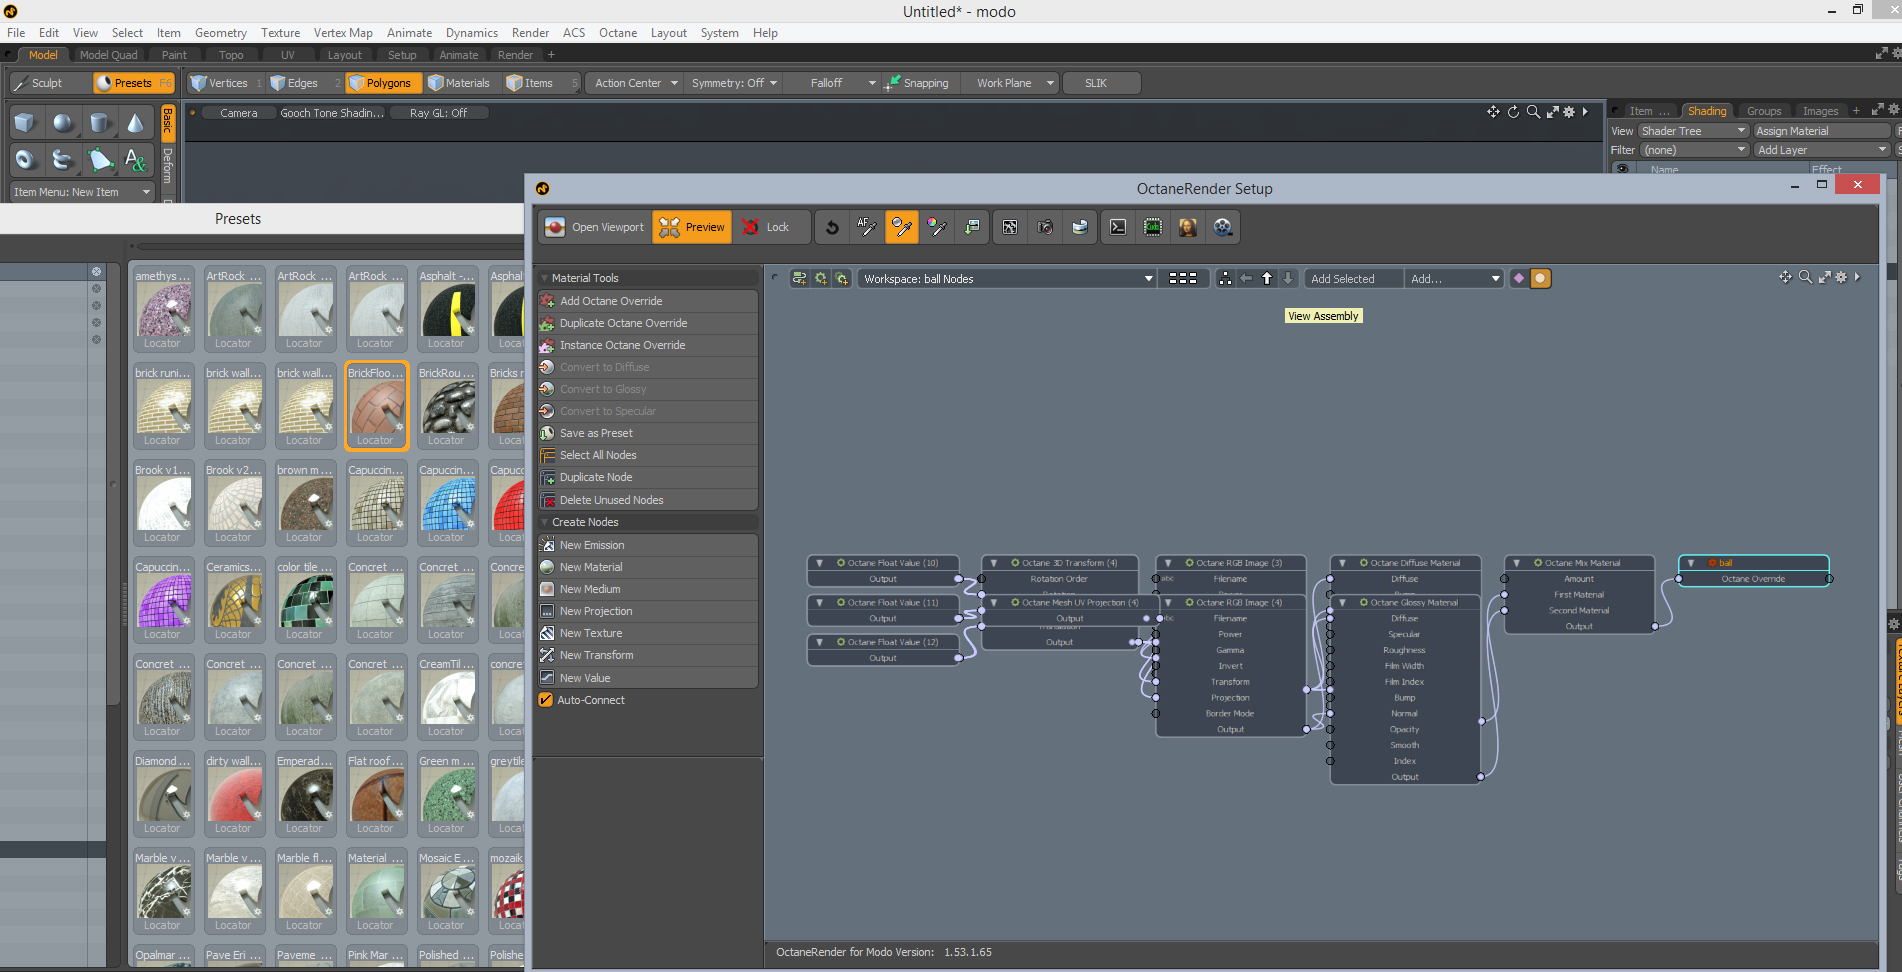Click the Mona Lisa image icon

coord(1188,227)
